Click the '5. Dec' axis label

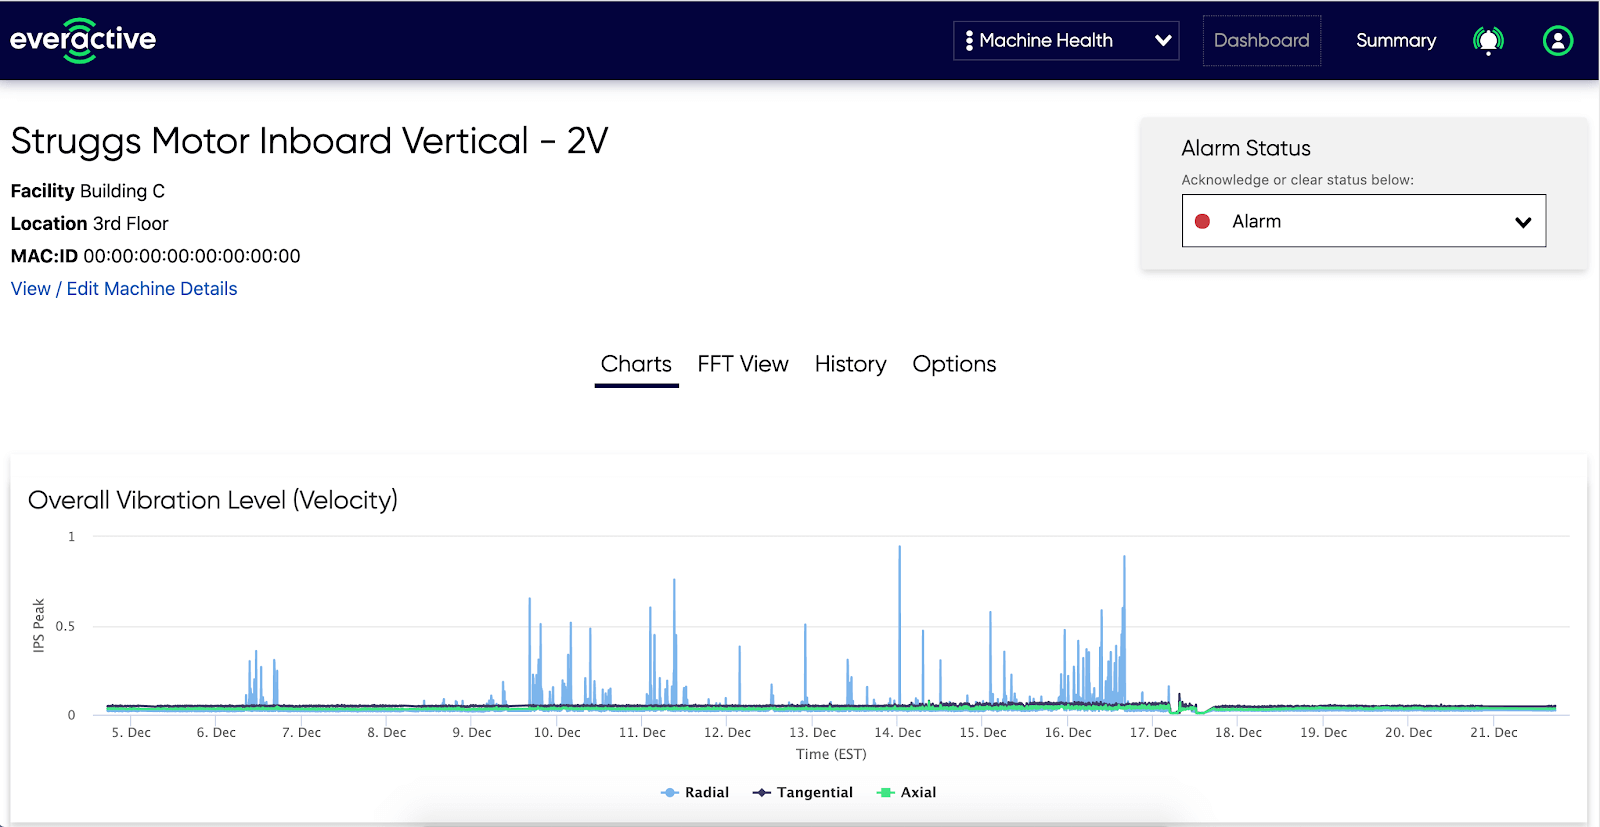(x=131, y=733)
